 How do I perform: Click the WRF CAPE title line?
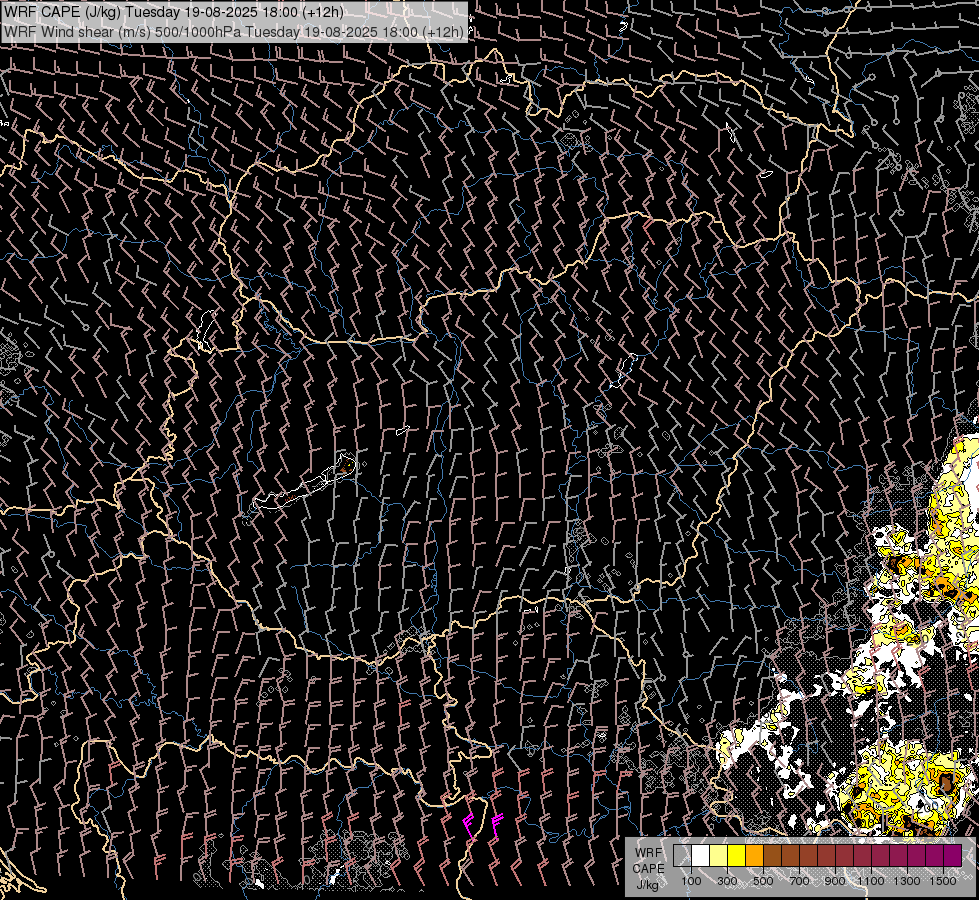tap(174, 11)
